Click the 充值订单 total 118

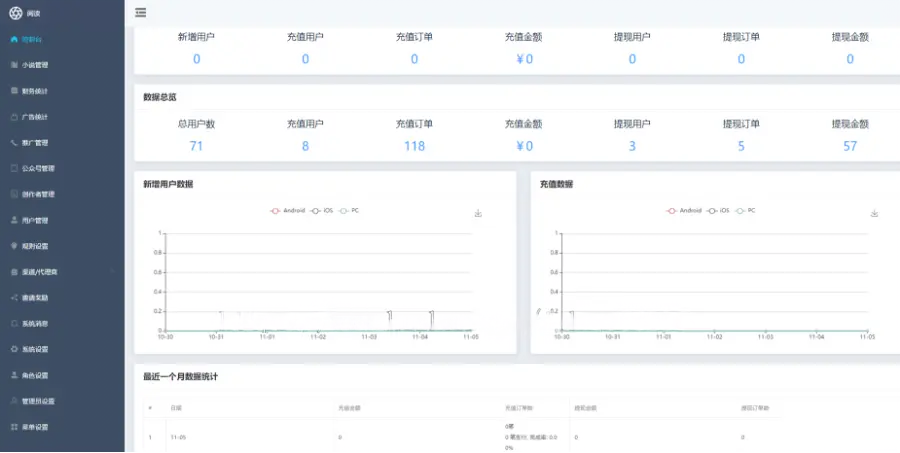(414, 146)
